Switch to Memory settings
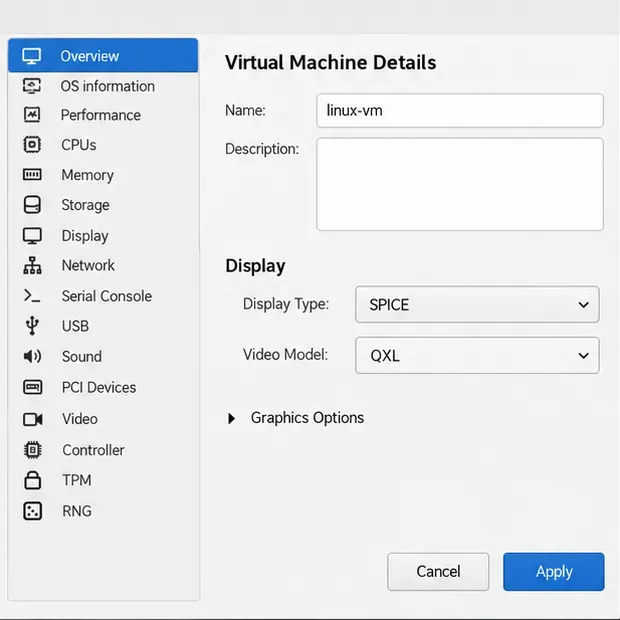The width and height of the screenshot is (620, 620). click(87, 175)
